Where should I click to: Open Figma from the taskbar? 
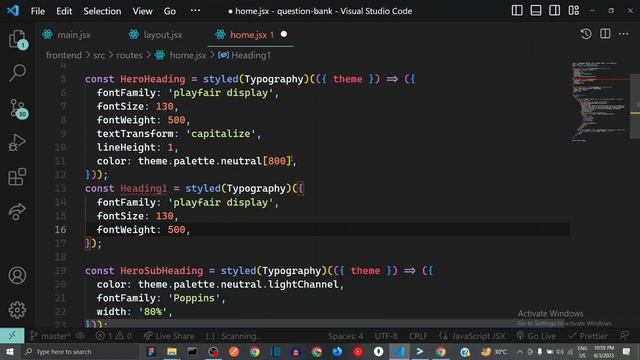(x=151, y=351)
